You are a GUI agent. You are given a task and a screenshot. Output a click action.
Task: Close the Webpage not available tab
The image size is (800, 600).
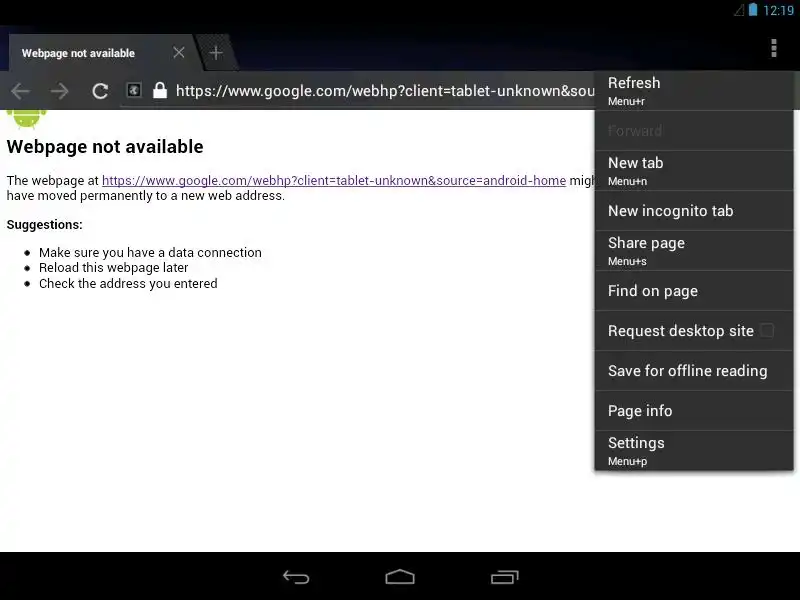179,53
